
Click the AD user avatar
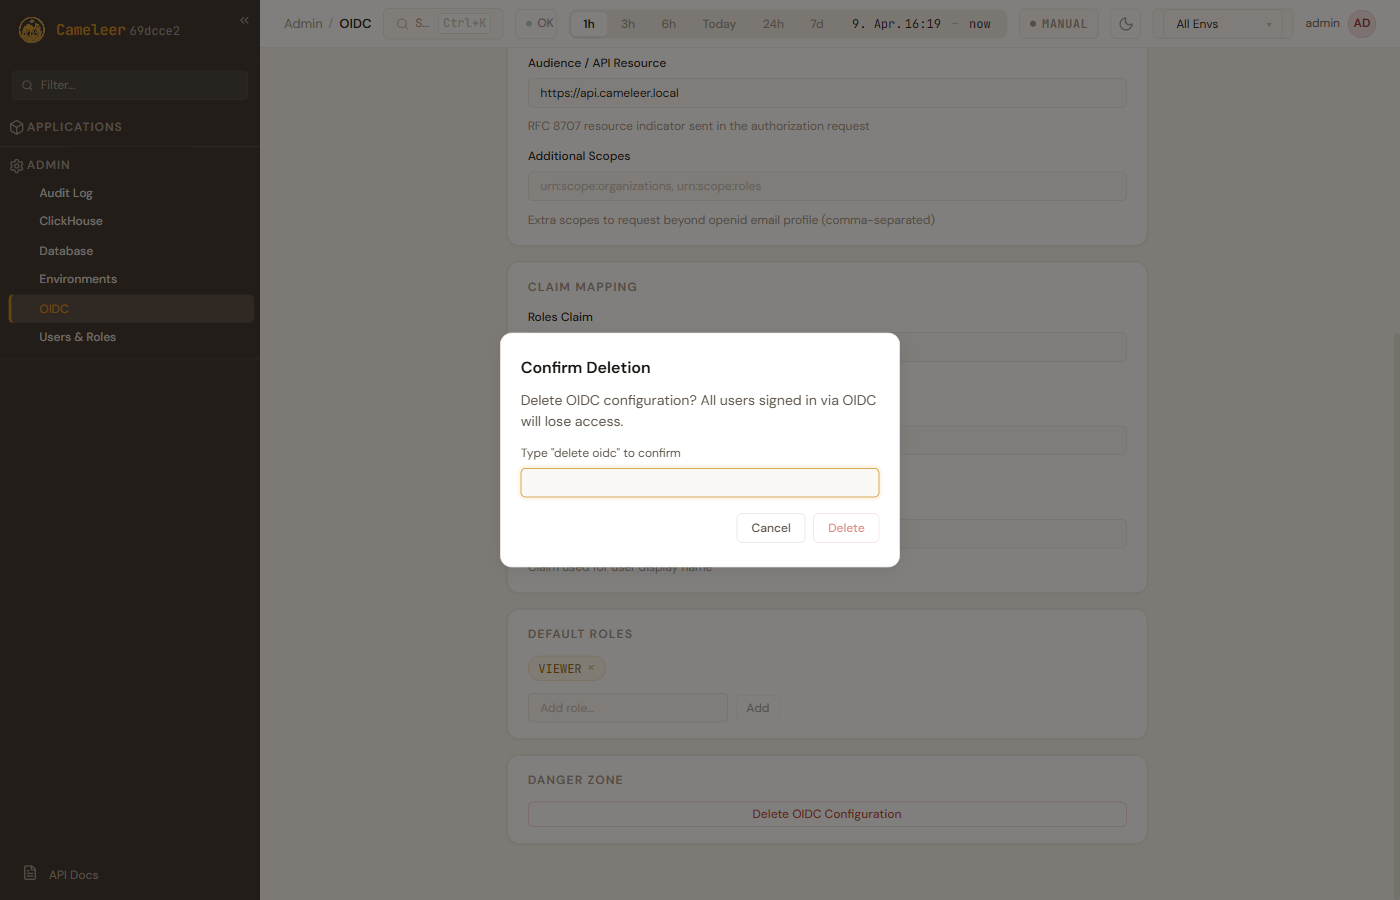pyautogui.click(x=1362, y=24)
